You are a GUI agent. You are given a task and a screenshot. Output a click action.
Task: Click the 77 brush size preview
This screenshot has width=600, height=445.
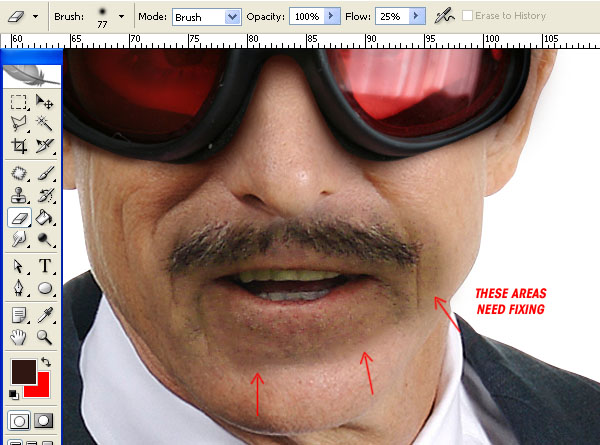click(x=102, y=18)
